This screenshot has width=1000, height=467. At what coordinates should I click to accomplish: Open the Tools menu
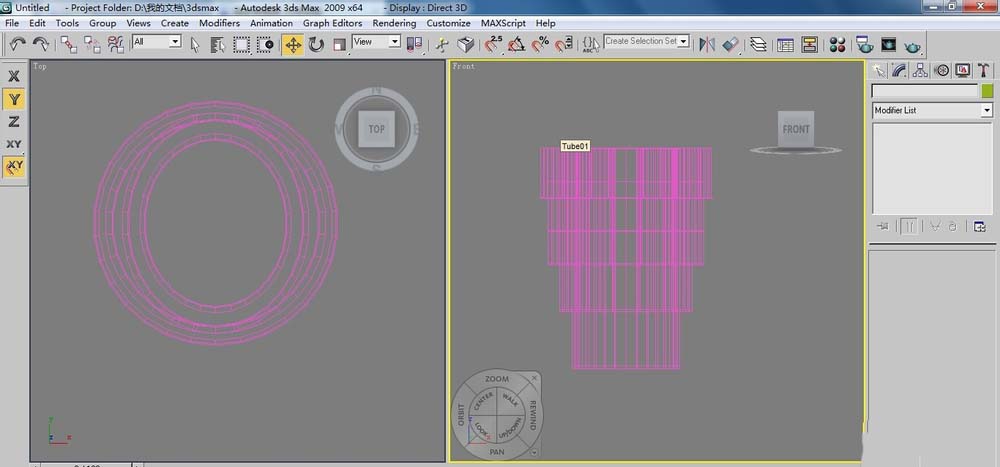coord(67,23)
